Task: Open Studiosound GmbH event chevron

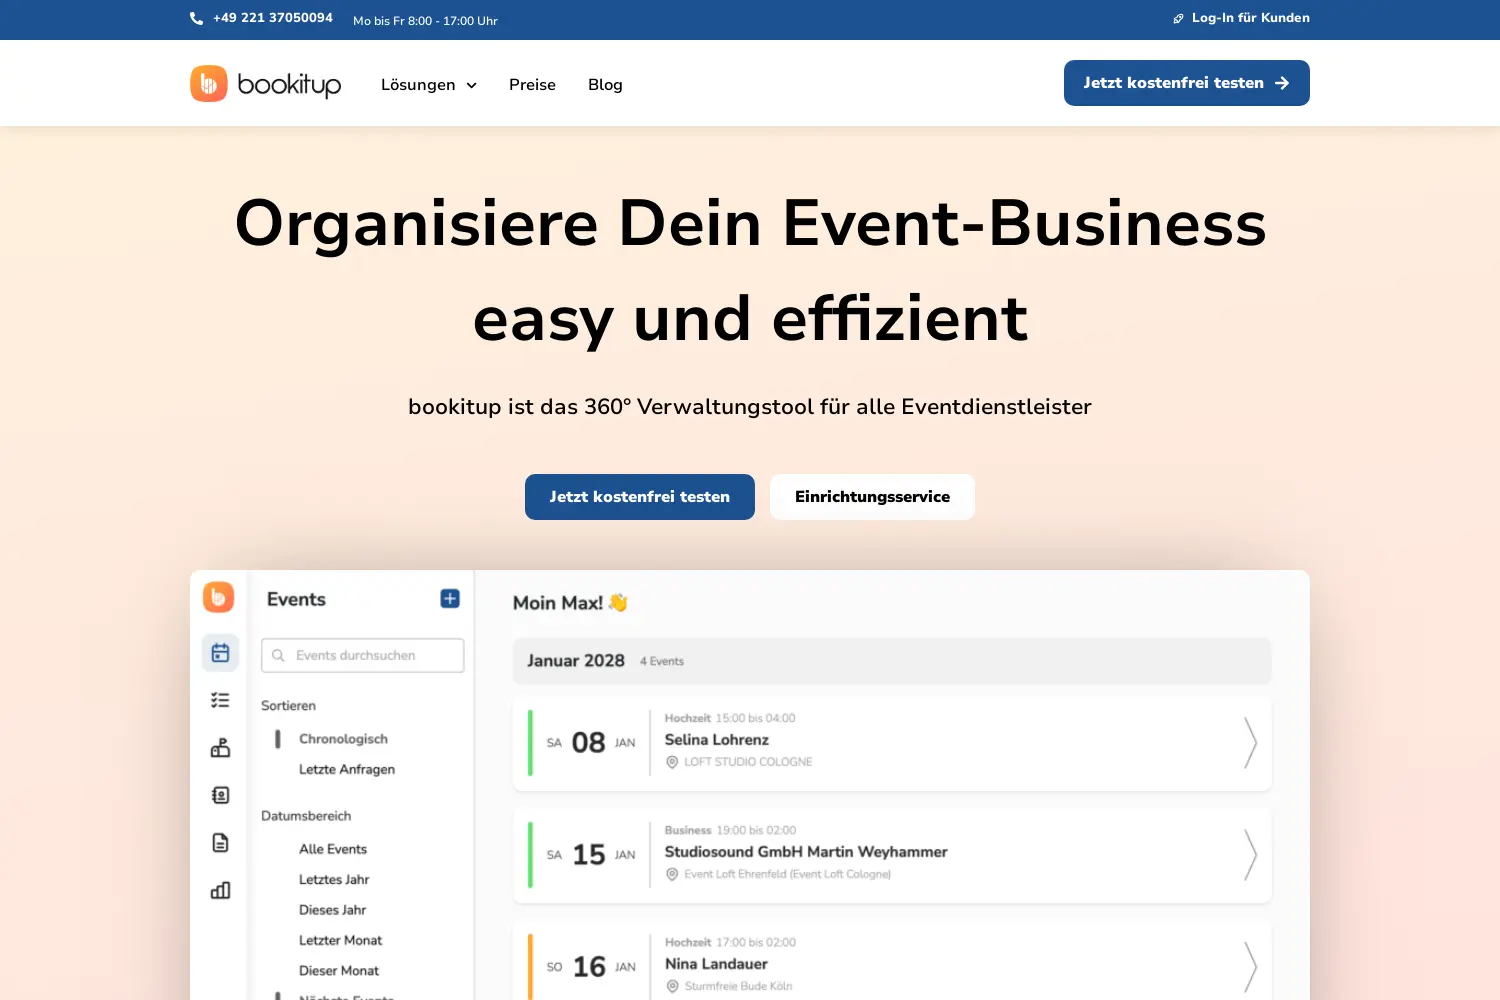Action: [x=1250, y=854]
